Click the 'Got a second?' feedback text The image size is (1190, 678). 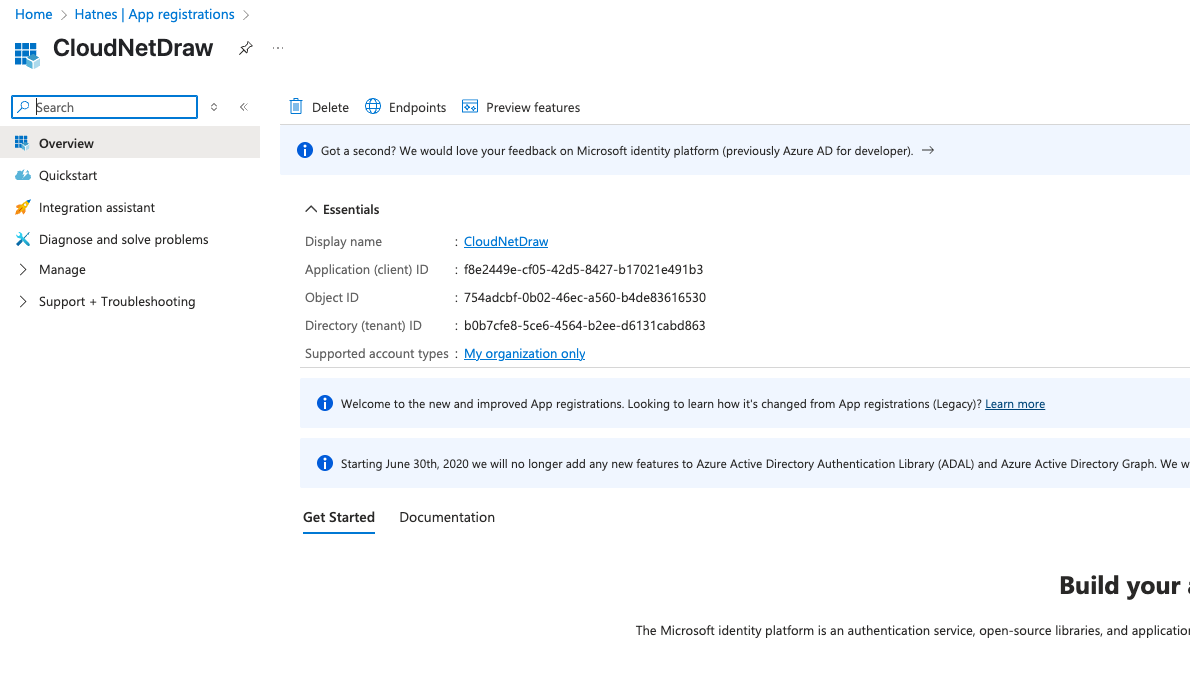pyautogui.click(x=617, y=151)
